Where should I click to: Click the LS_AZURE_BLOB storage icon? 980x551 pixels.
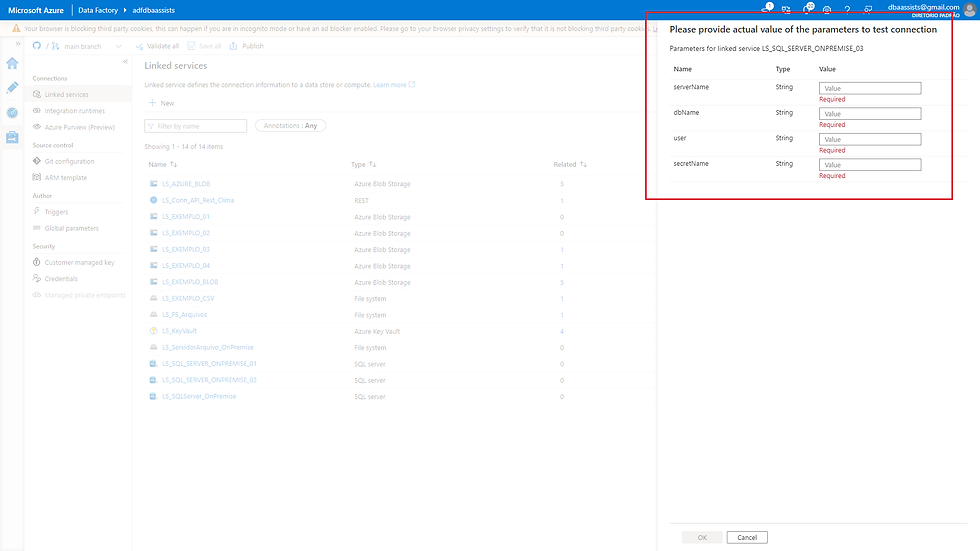pyautogui.click(x=153, y=184)
